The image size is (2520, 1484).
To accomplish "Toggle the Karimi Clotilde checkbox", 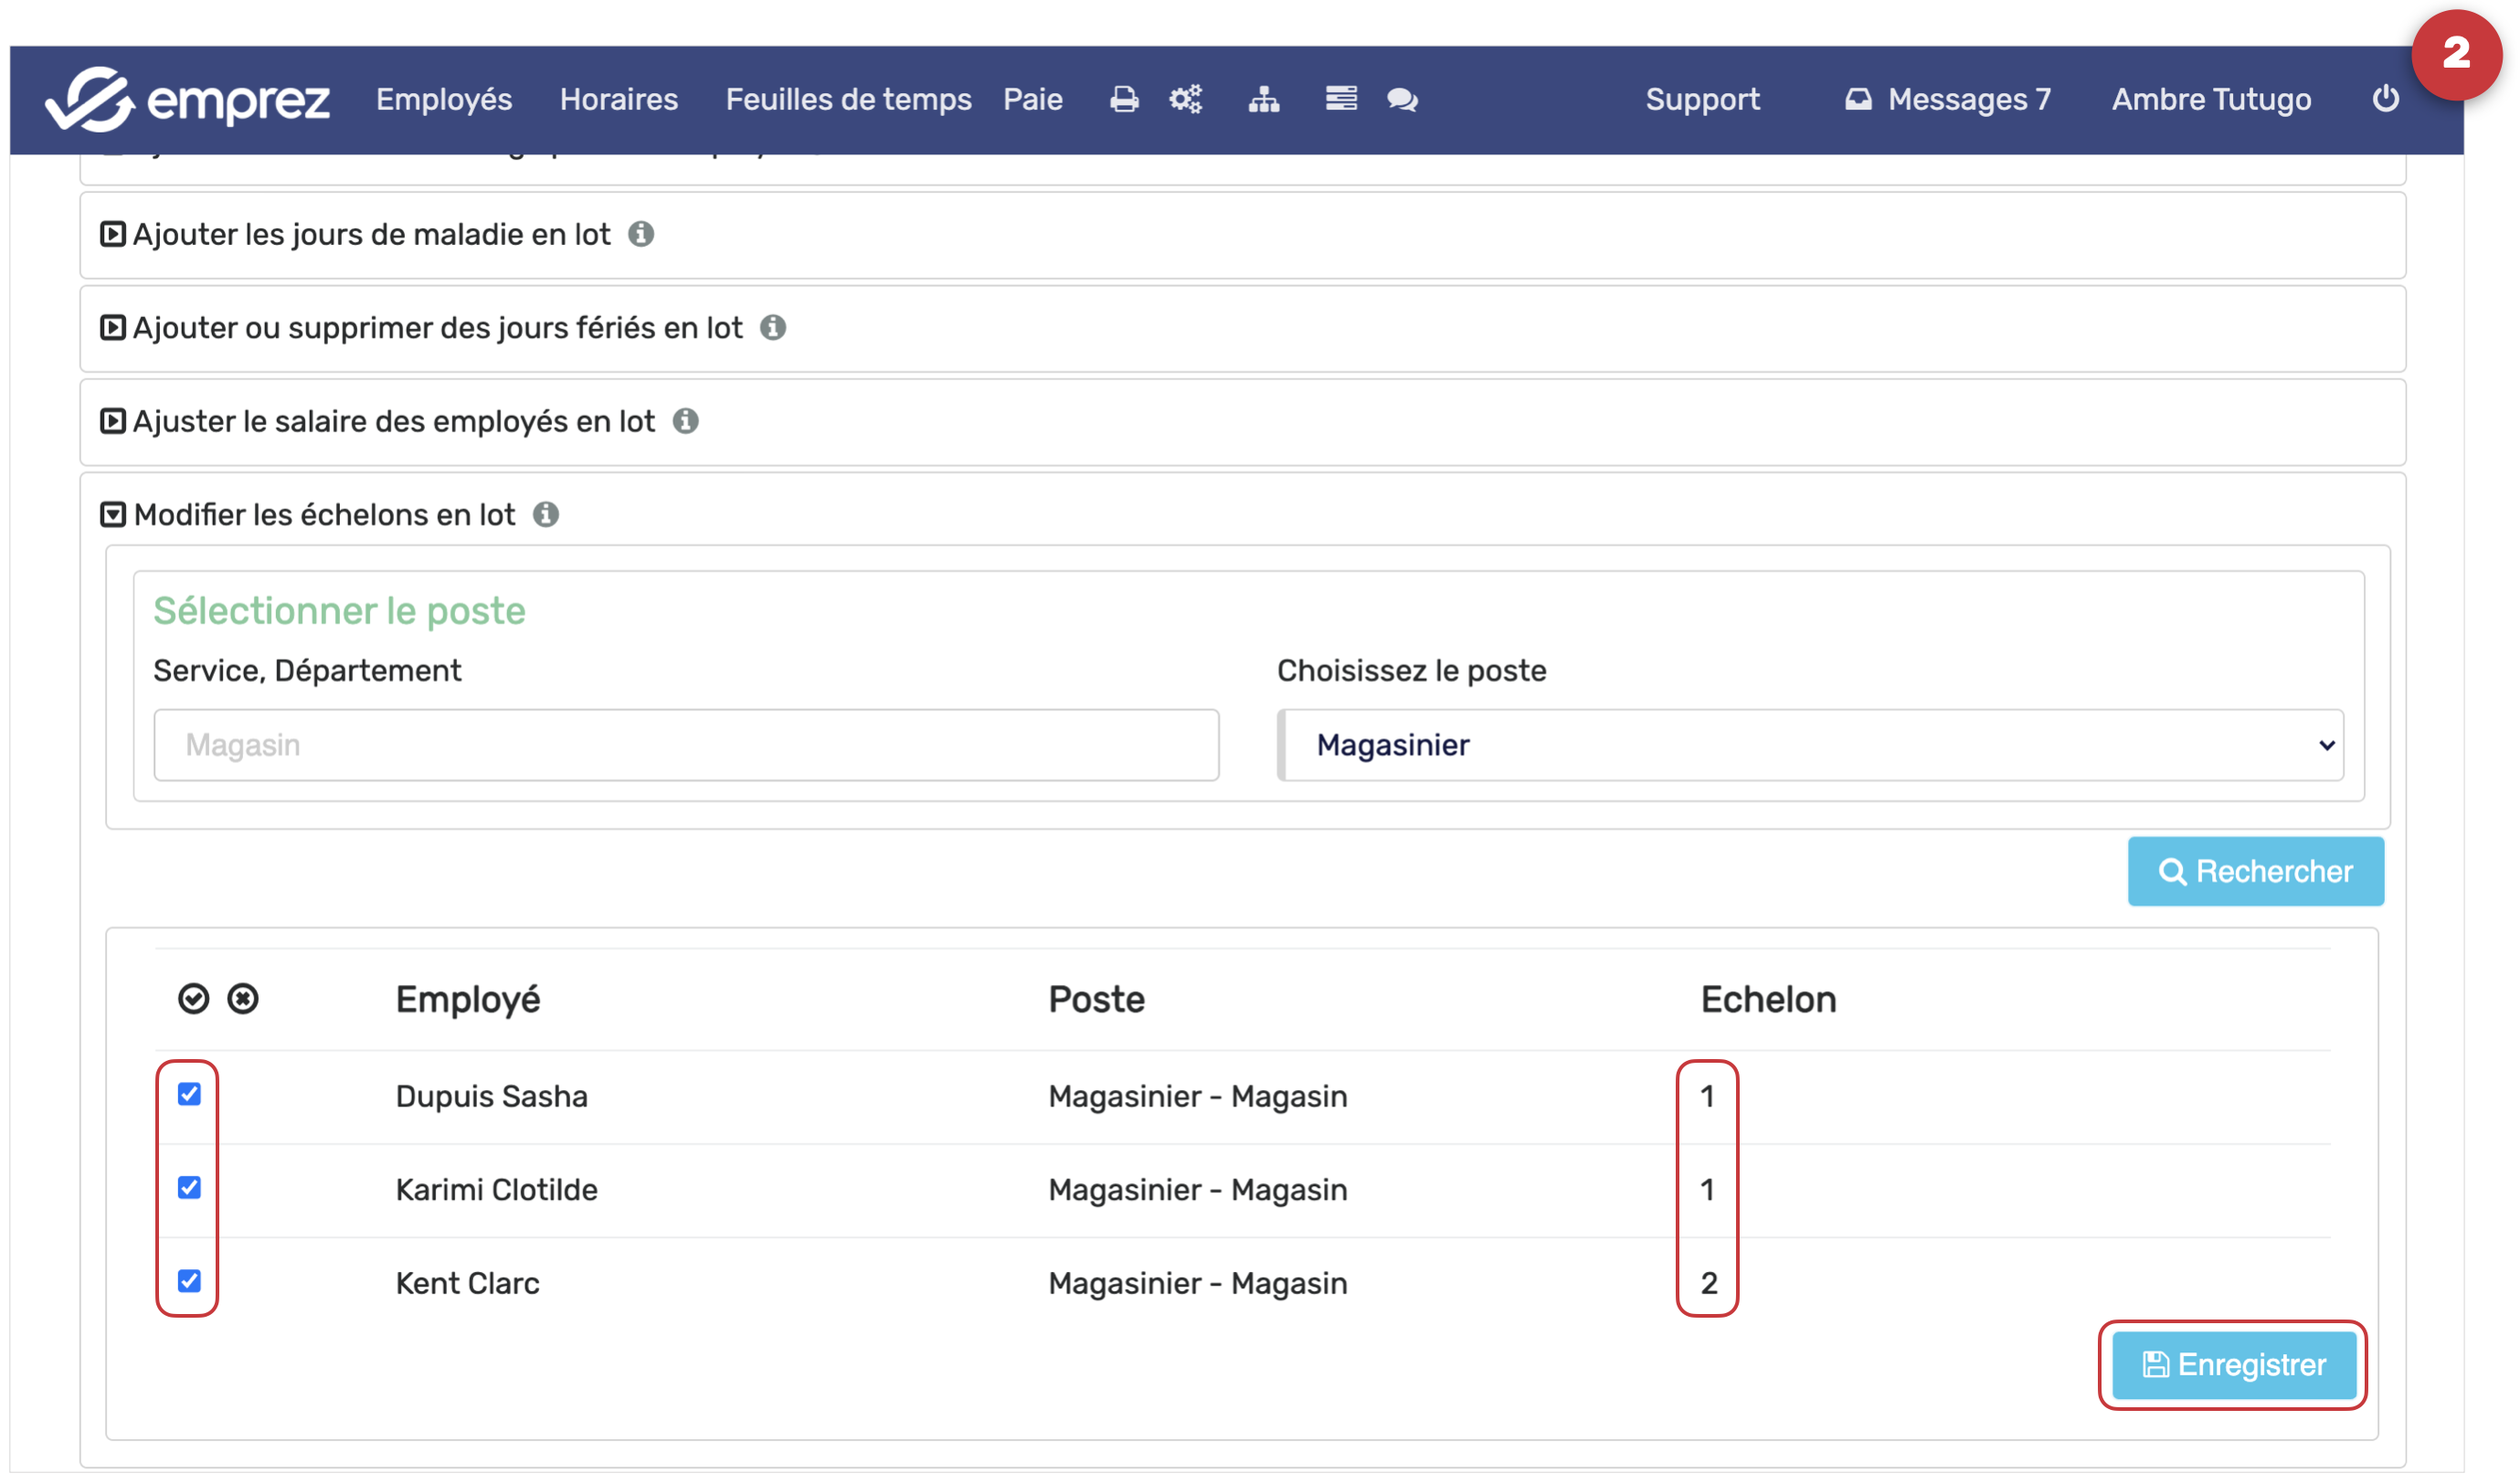I will click(189, 1187).
